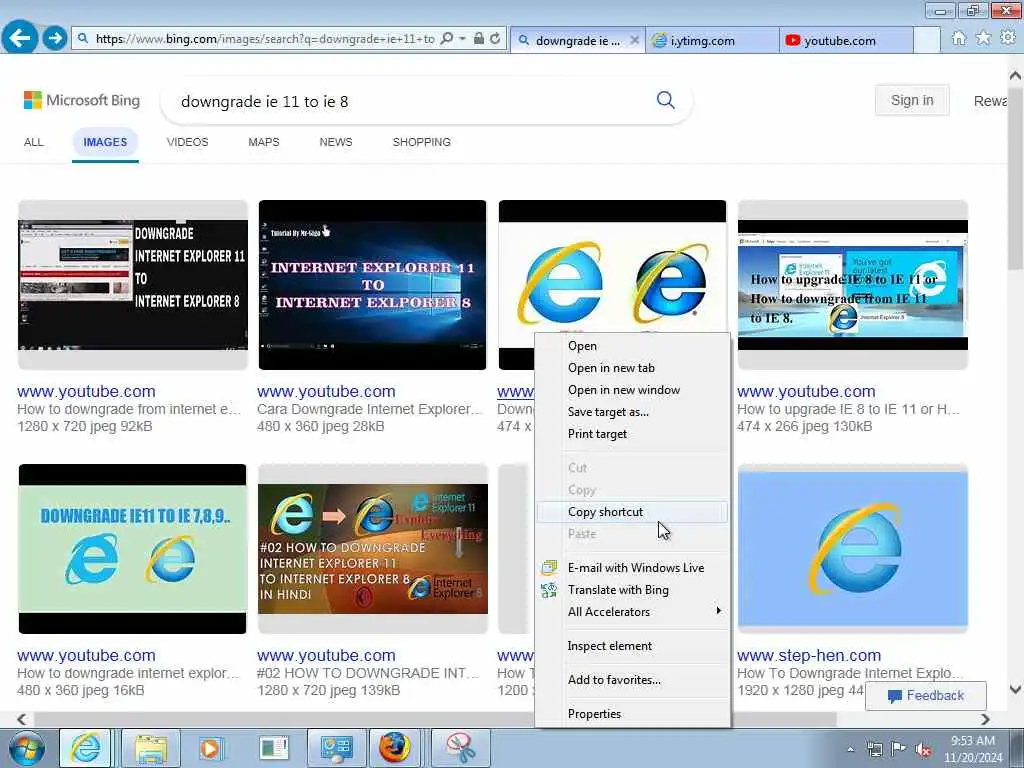The image size is (1024, 768).
Task: Choose 'E-mail with Windows Live' accelerator
Action: point(632,568)
